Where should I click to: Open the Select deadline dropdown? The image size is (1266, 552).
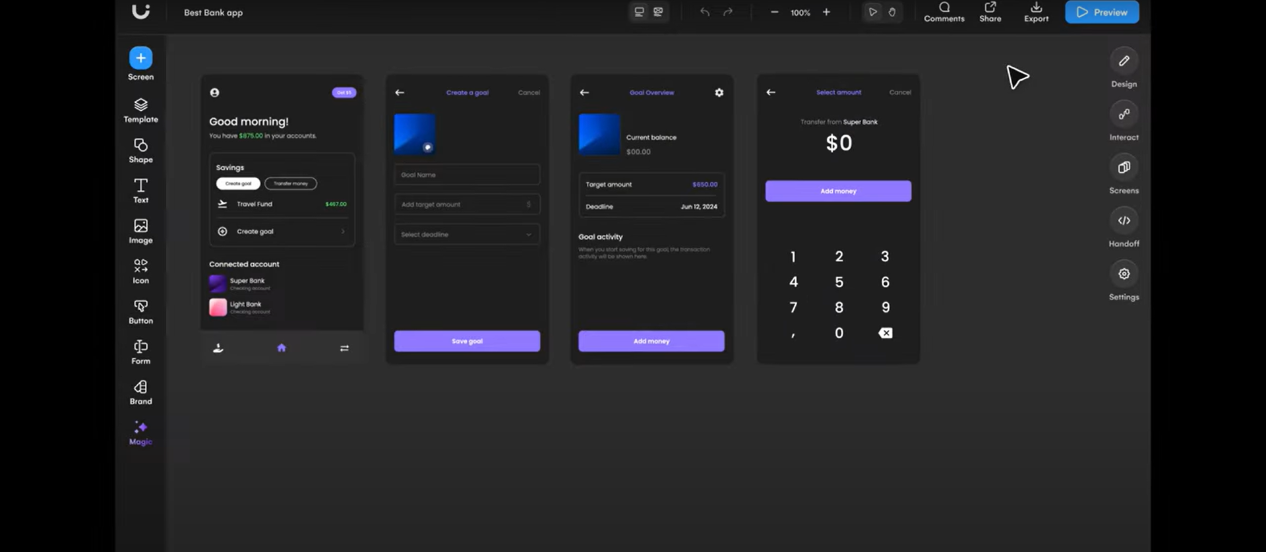pos(467,234)
